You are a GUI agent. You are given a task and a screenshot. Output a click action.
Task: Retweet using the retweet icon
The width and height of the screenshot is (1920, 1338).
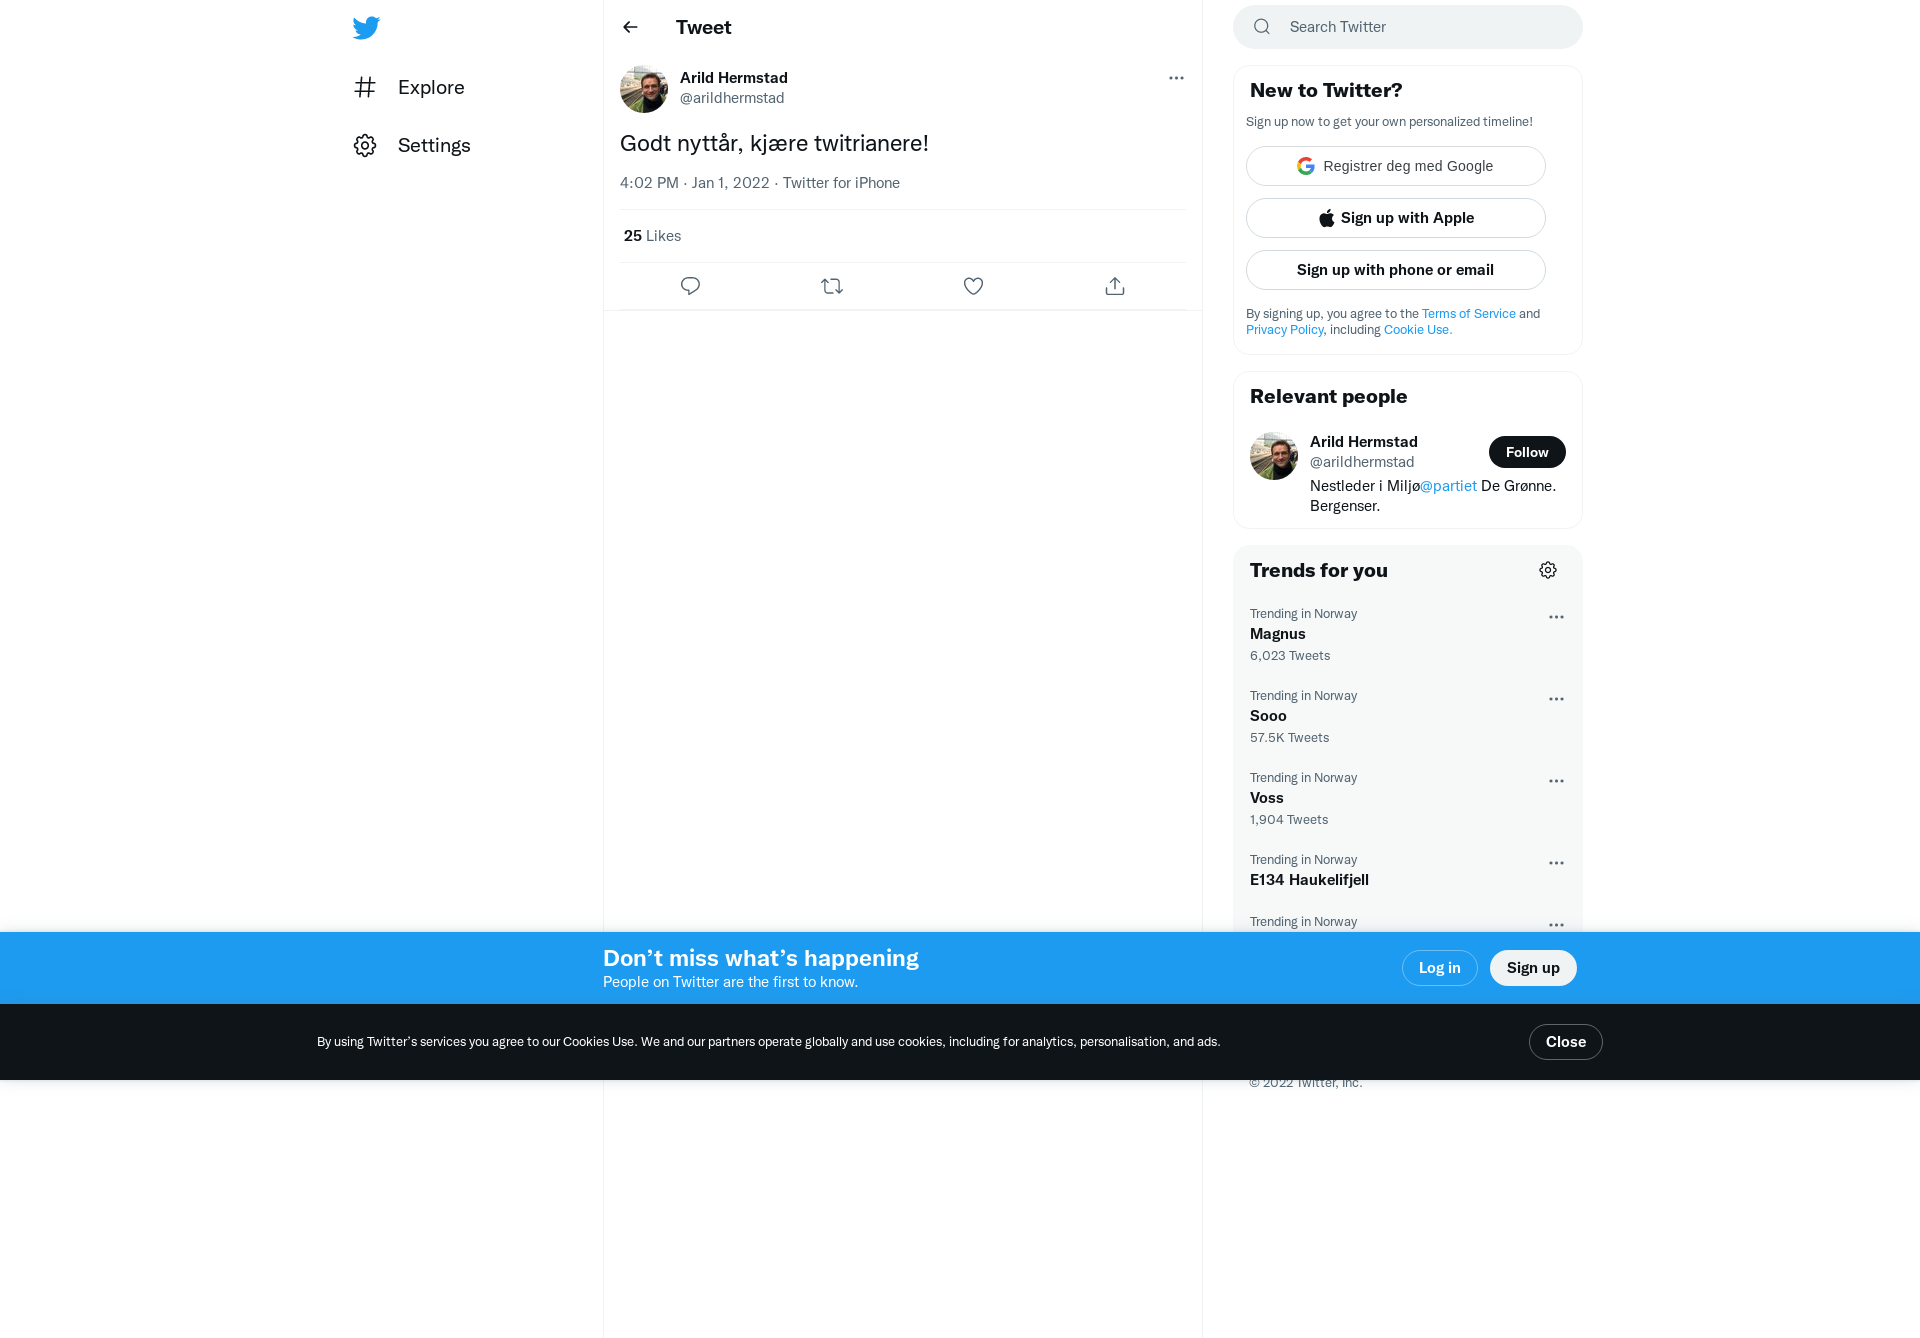pyautogui.click(x=832, y=286)
